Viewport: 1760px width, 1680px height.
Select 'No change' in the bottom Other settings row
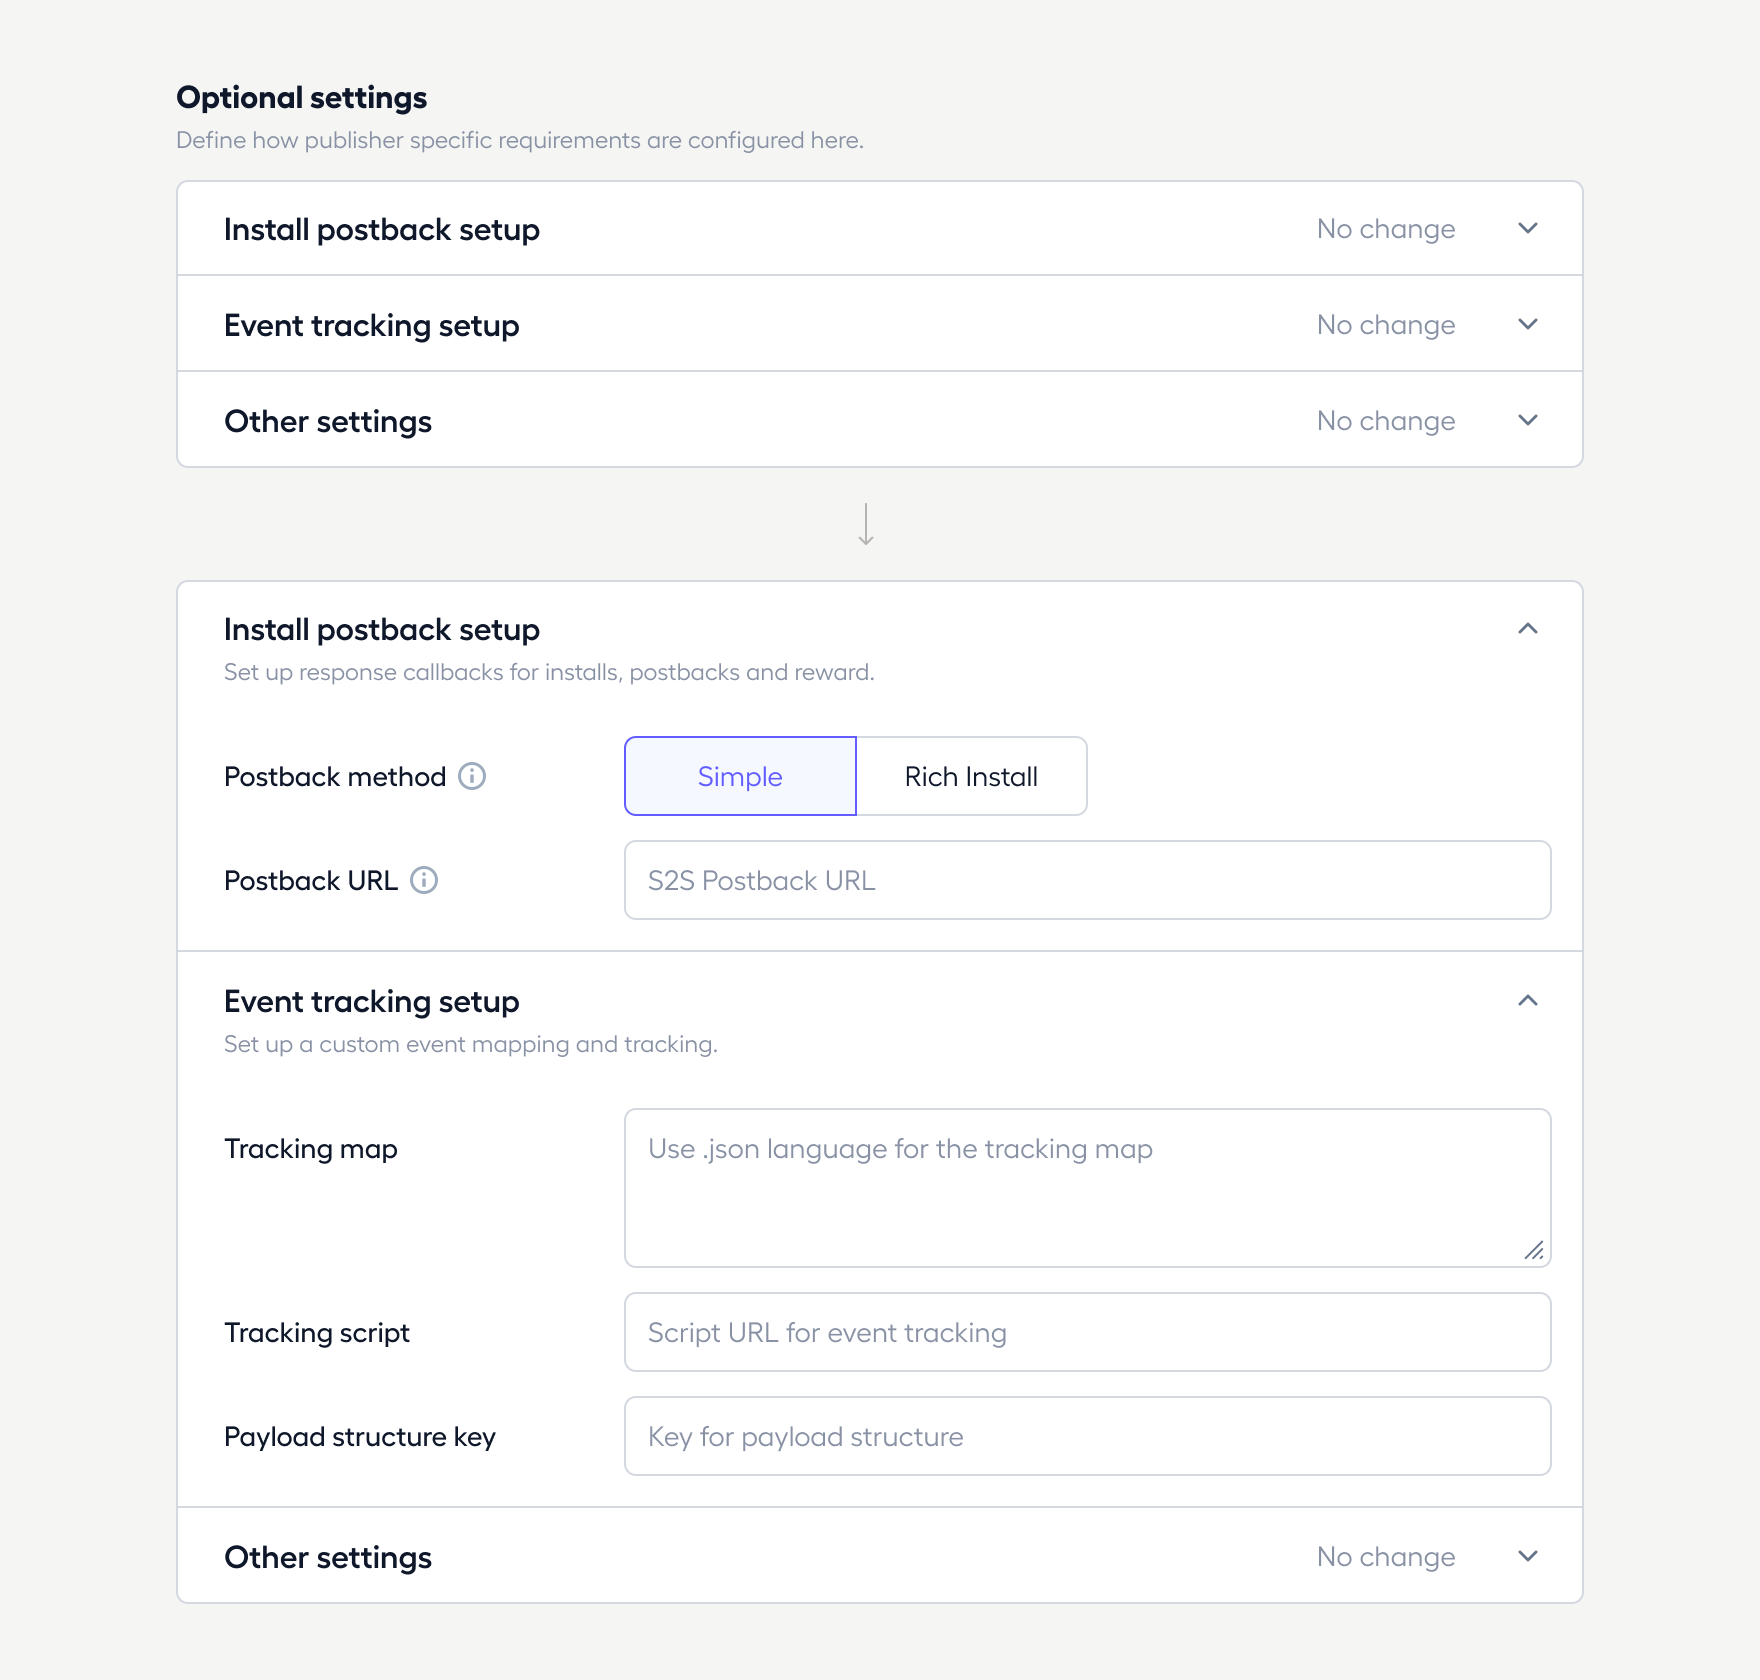(x=1386, y=1557)
